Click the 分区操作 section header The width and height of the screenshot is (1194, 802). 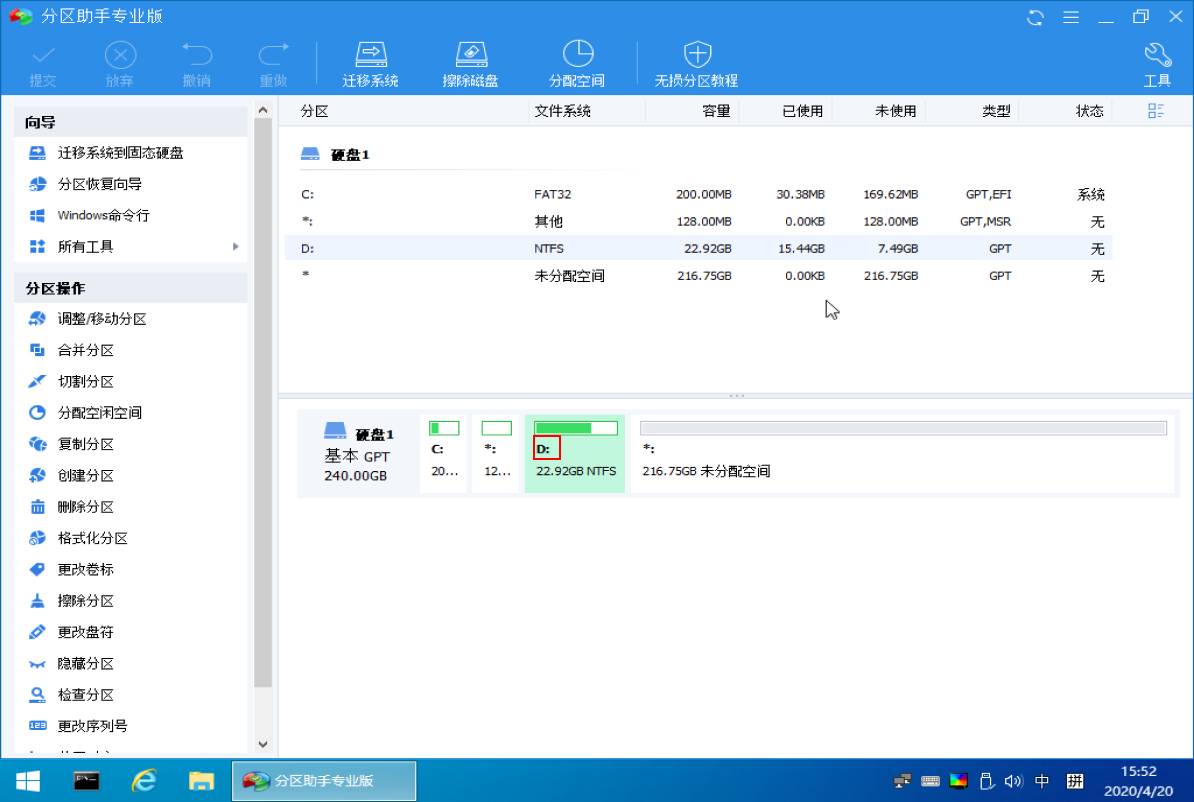point(130,288)
